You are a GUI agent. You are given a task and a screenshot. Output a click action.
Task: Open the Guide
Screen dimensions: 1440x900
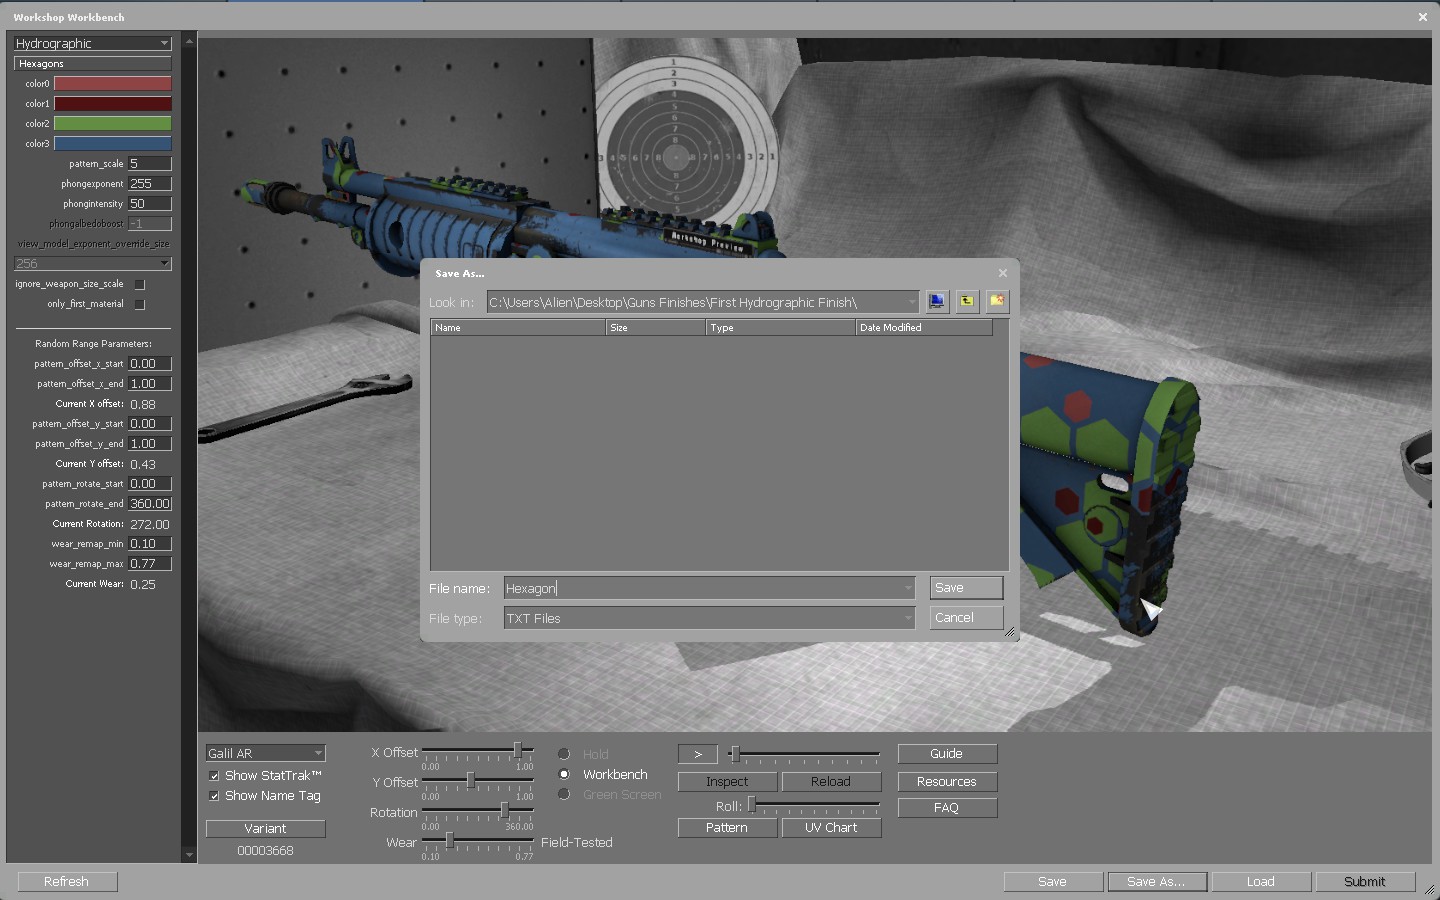947,754
